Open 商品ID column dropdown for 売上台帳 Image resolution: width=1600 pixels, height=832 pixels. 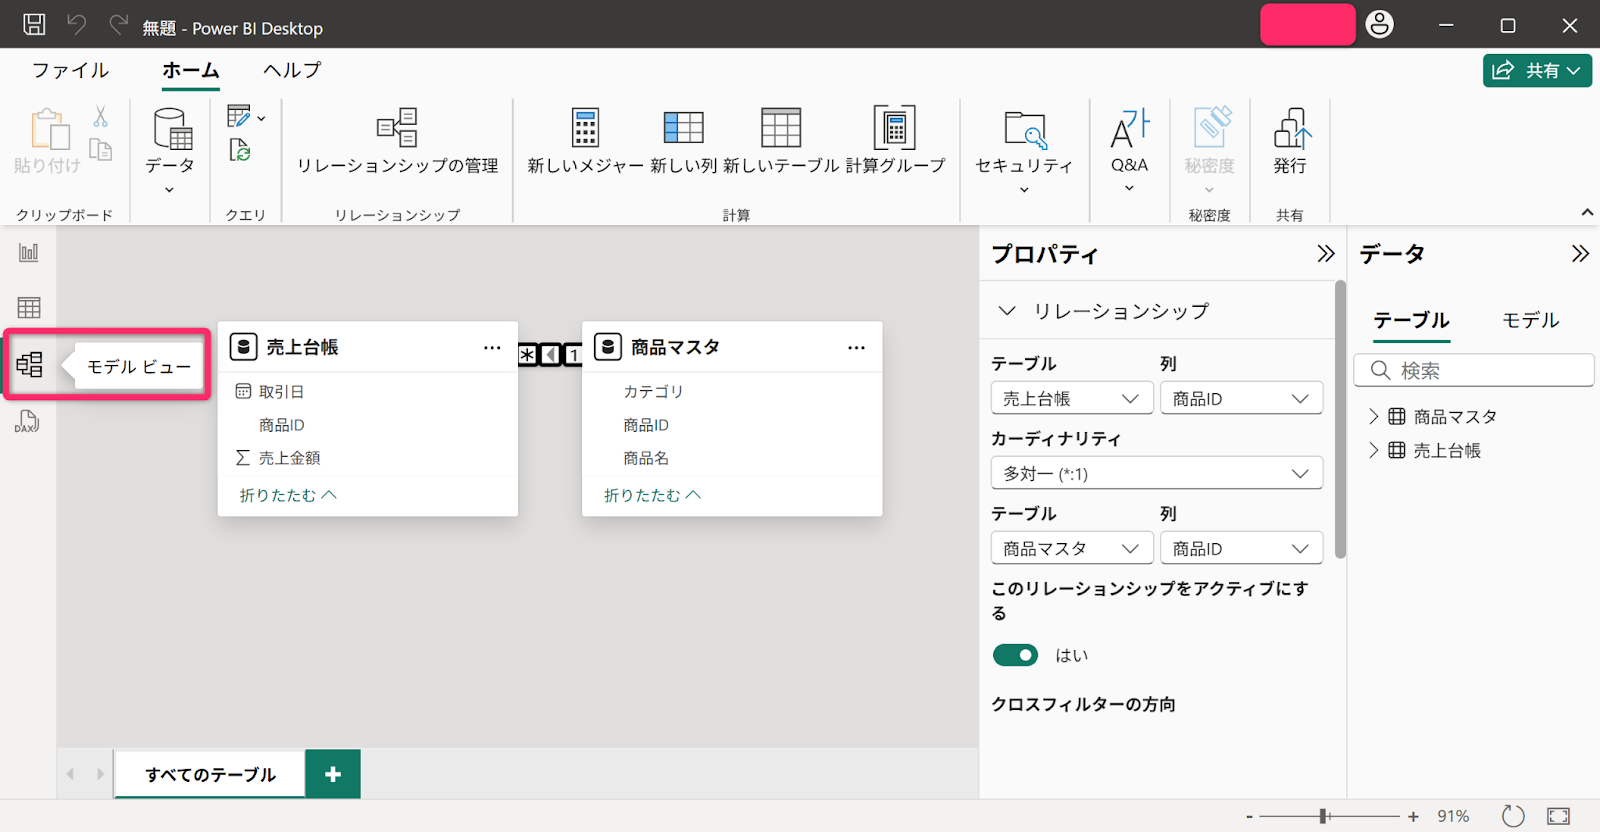pyautogui.click(x=1241, y=398)
